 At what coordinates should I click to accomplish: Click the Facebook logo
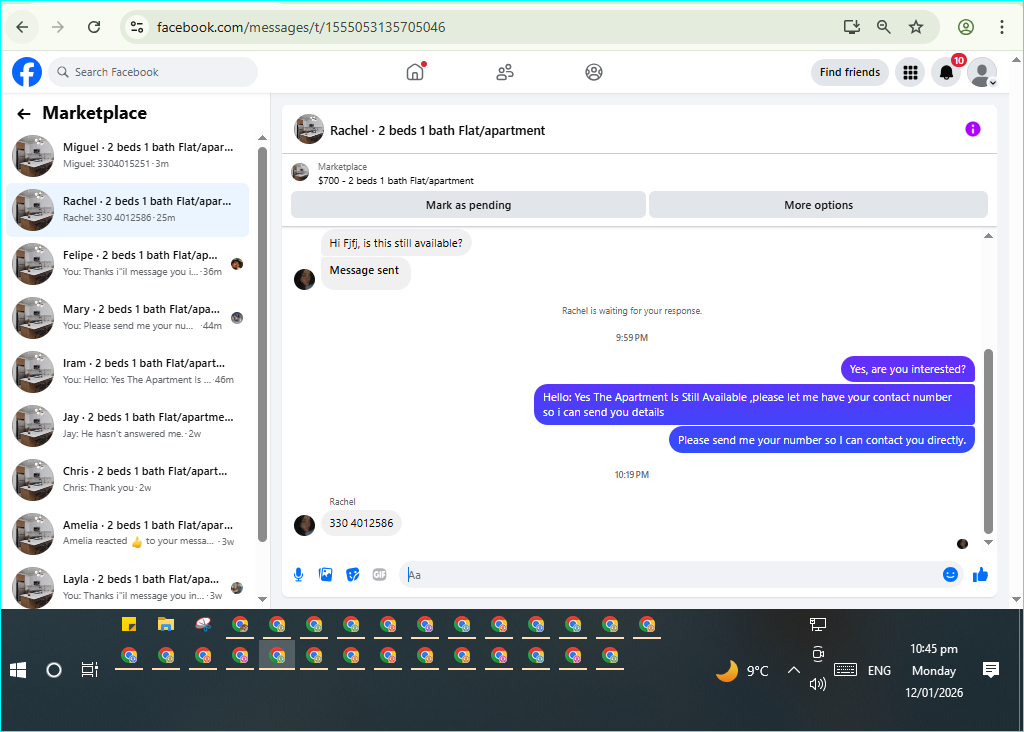point(27,72)
